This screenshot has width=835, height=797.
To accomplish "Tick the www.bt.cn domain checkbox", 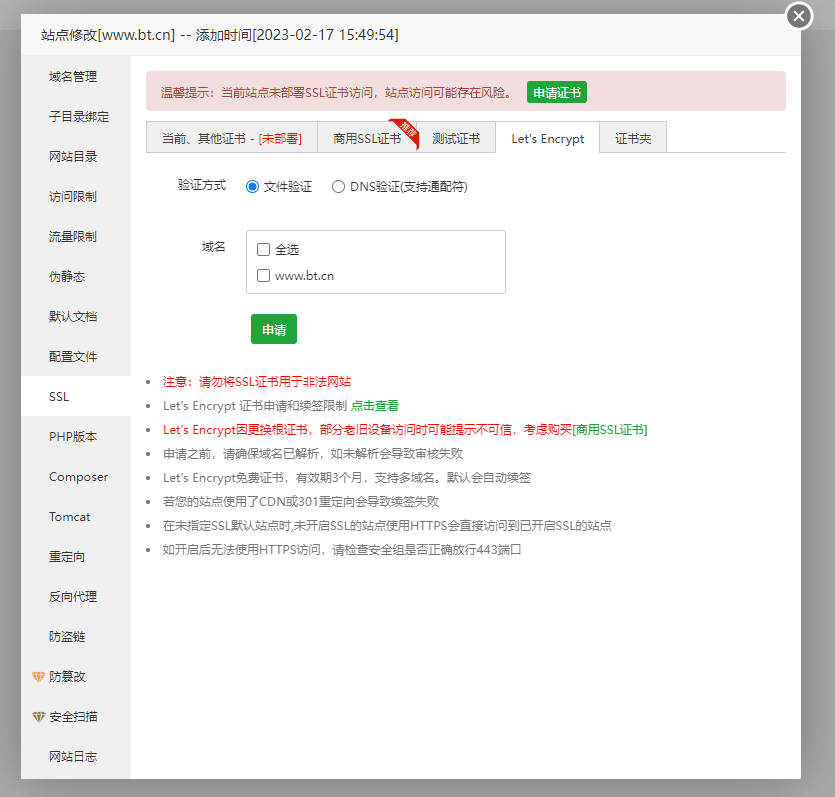I will pyautogui.click(x=264, y=275).
